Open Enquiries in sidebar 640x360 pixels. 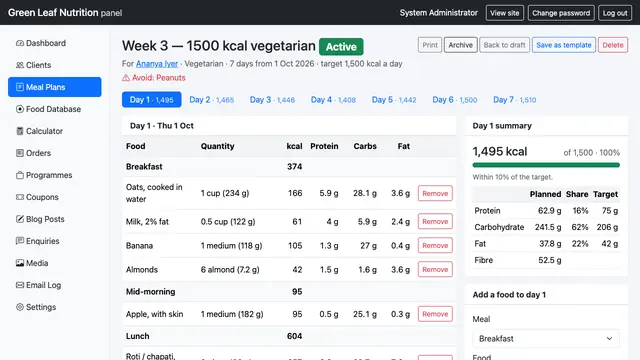55,241
